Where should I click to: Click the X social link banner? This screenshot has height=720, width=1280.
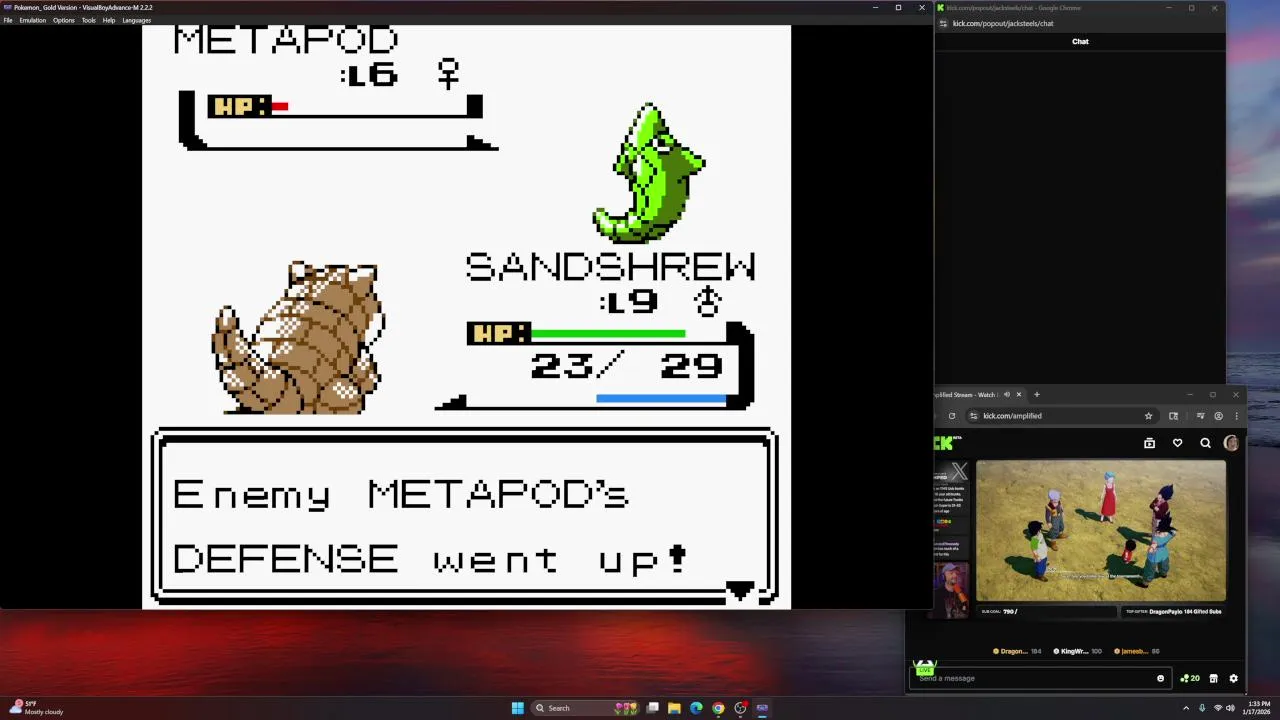point(952,472)
